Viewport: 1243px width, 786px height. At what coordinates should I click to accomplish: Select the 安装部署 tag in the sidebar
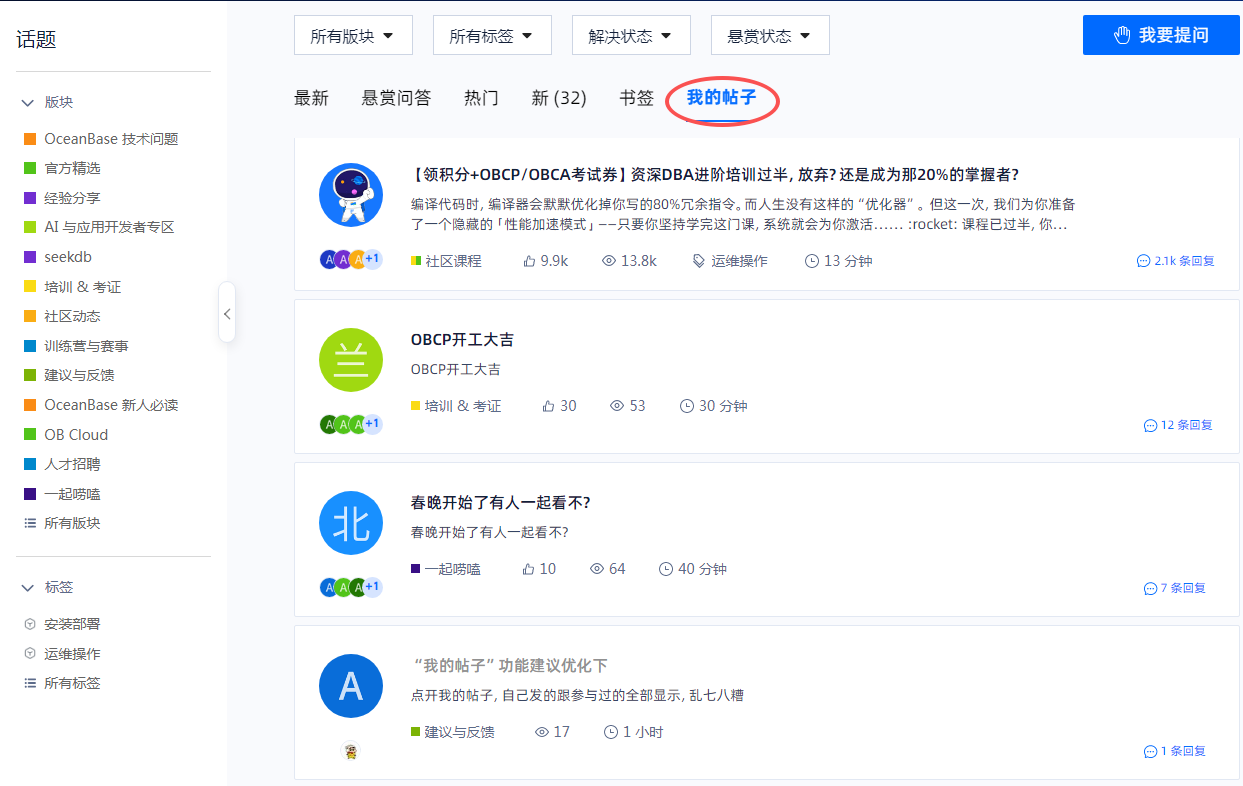(x=71, y=624)
